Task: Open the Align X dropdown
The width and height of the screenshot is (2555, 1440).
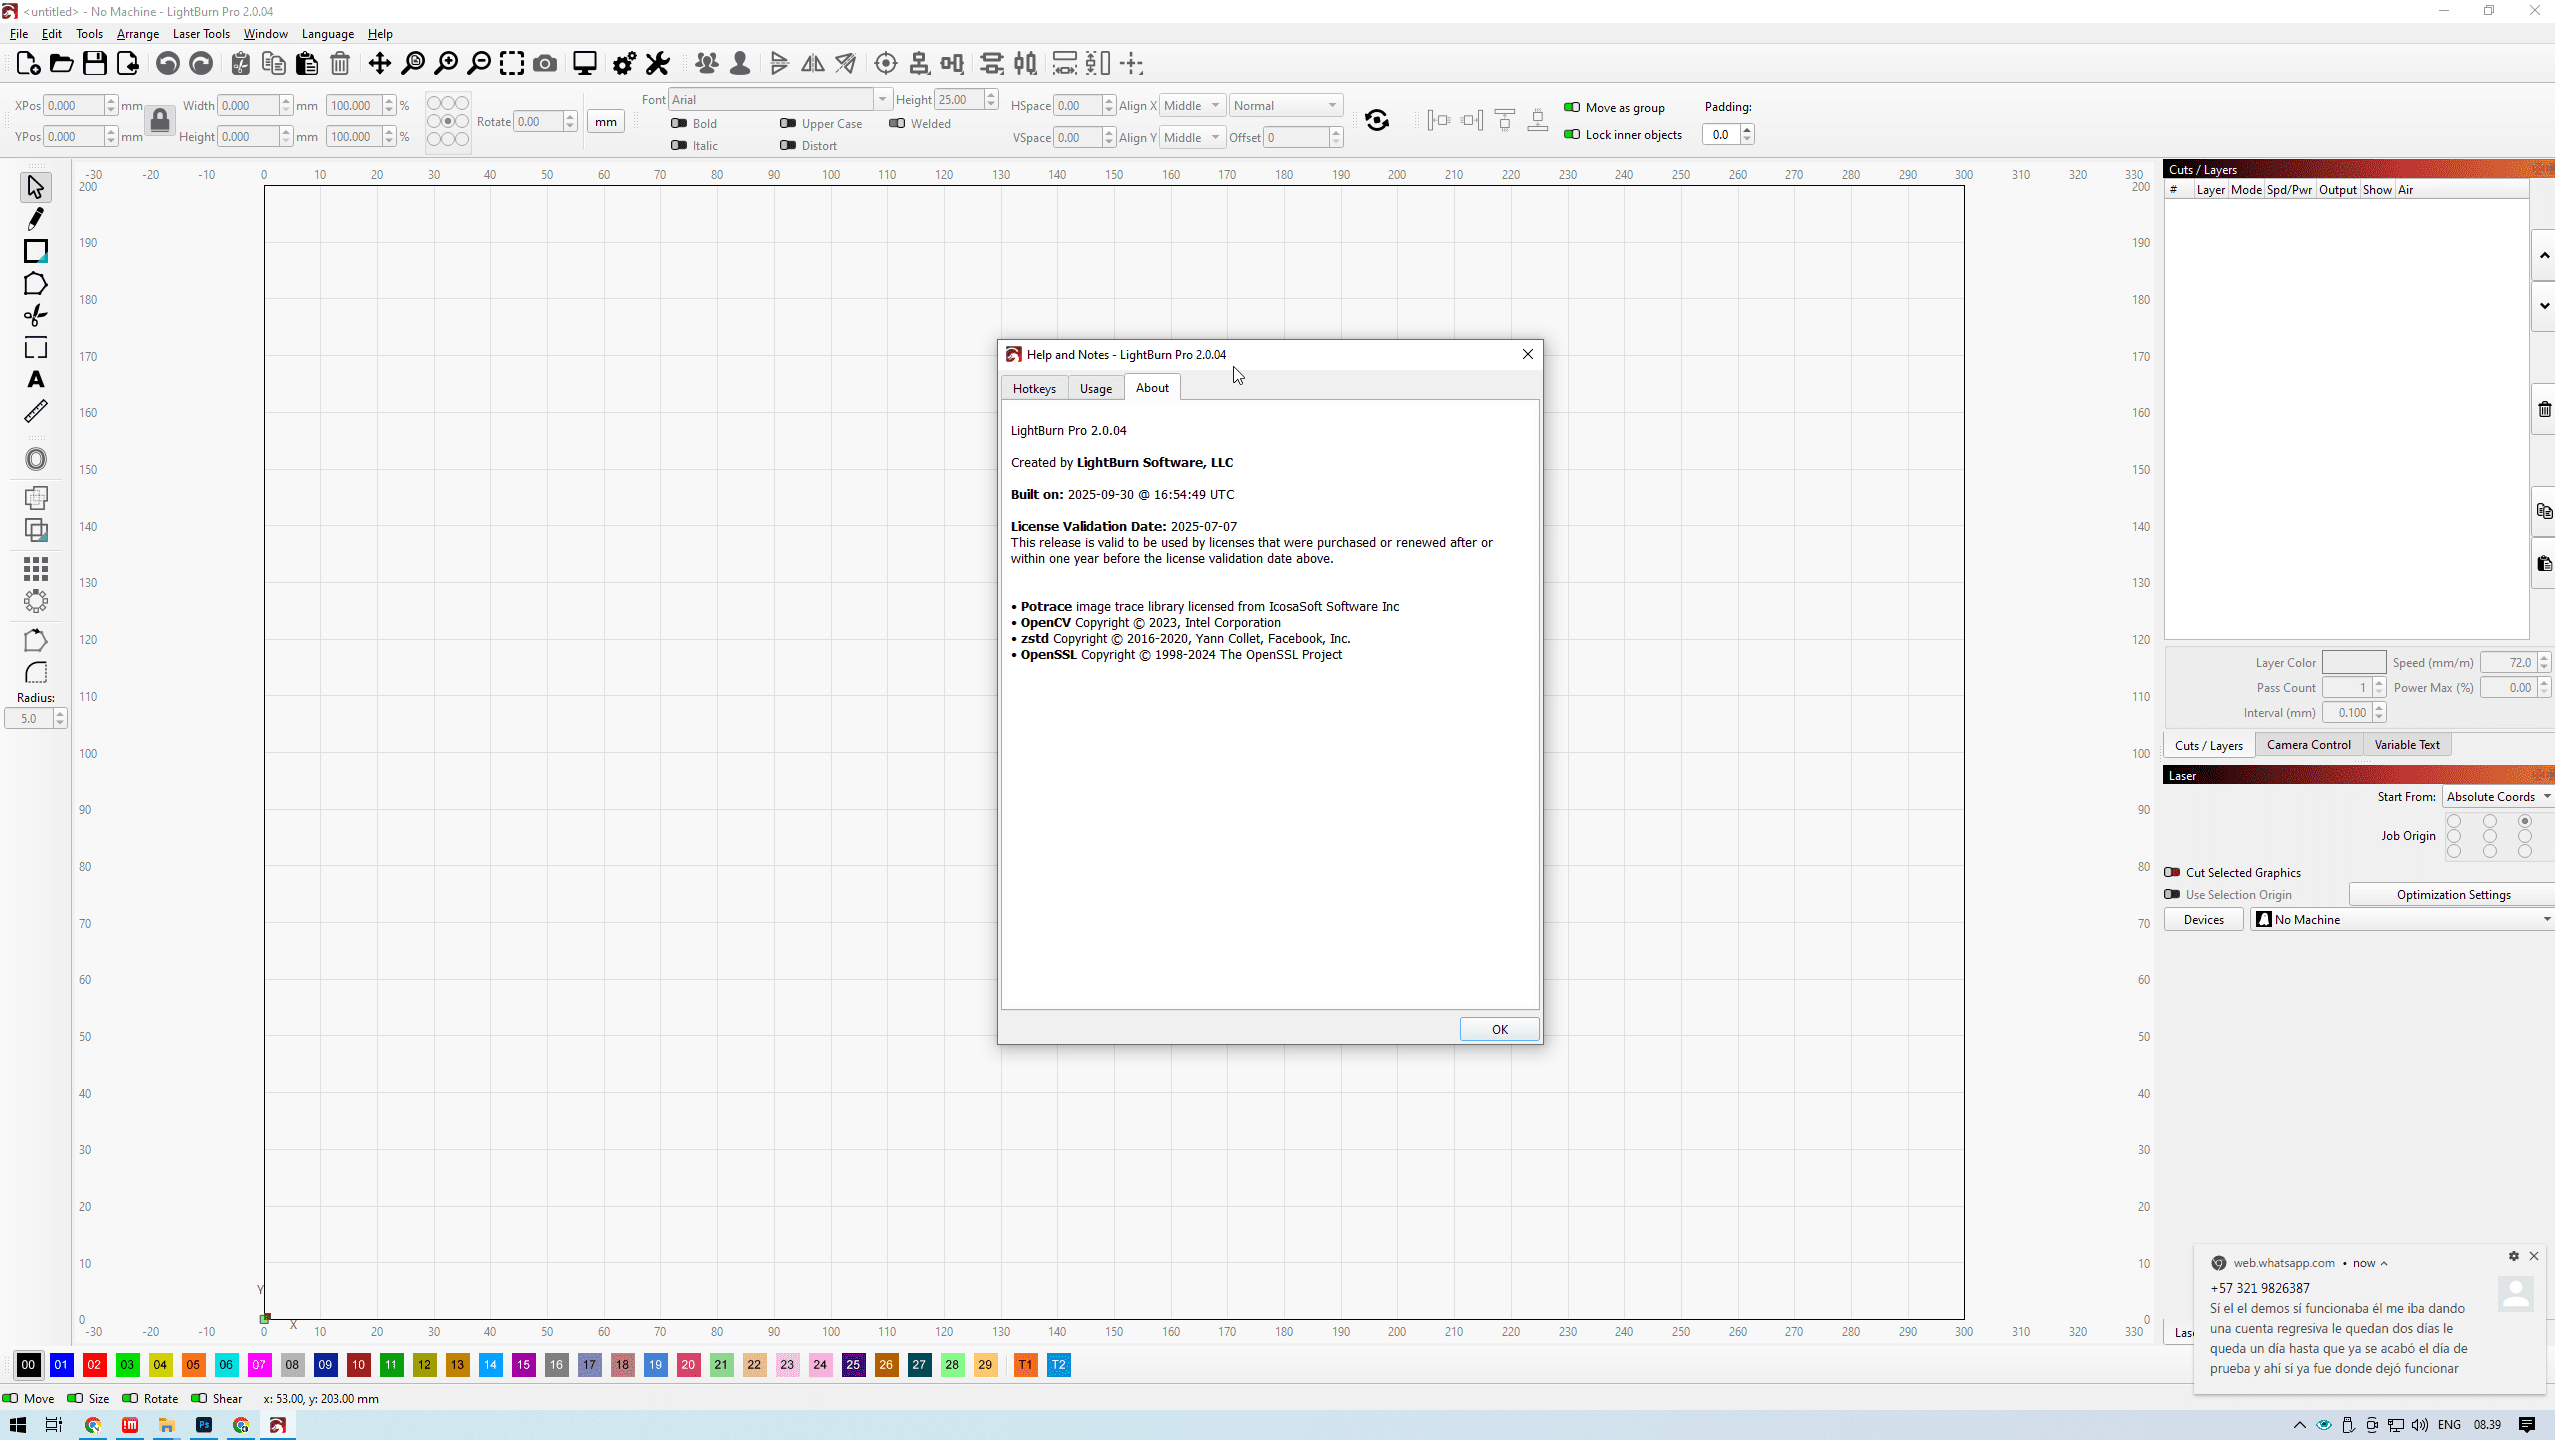Action: coord(1192,106)
